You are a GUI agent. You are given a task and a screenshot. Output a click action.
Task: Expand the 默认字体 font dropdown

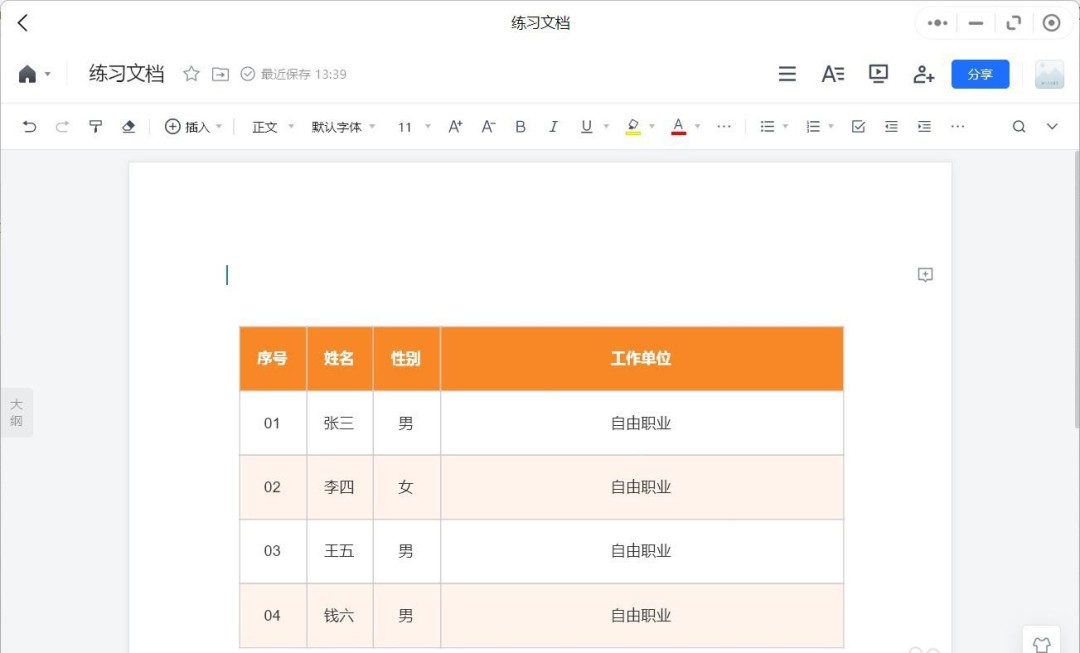tap(338, 126)
